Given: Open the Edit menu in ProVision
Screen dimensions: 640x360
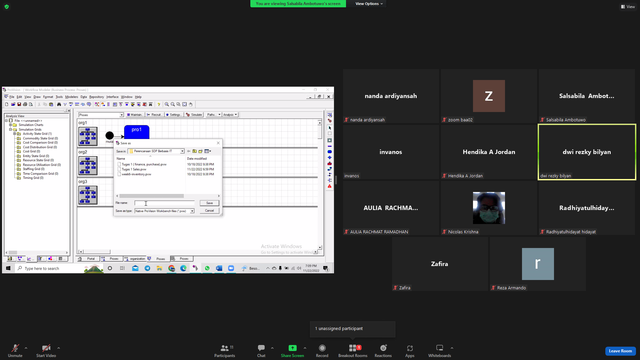Looking at the screenshot, I should point(19,97).
